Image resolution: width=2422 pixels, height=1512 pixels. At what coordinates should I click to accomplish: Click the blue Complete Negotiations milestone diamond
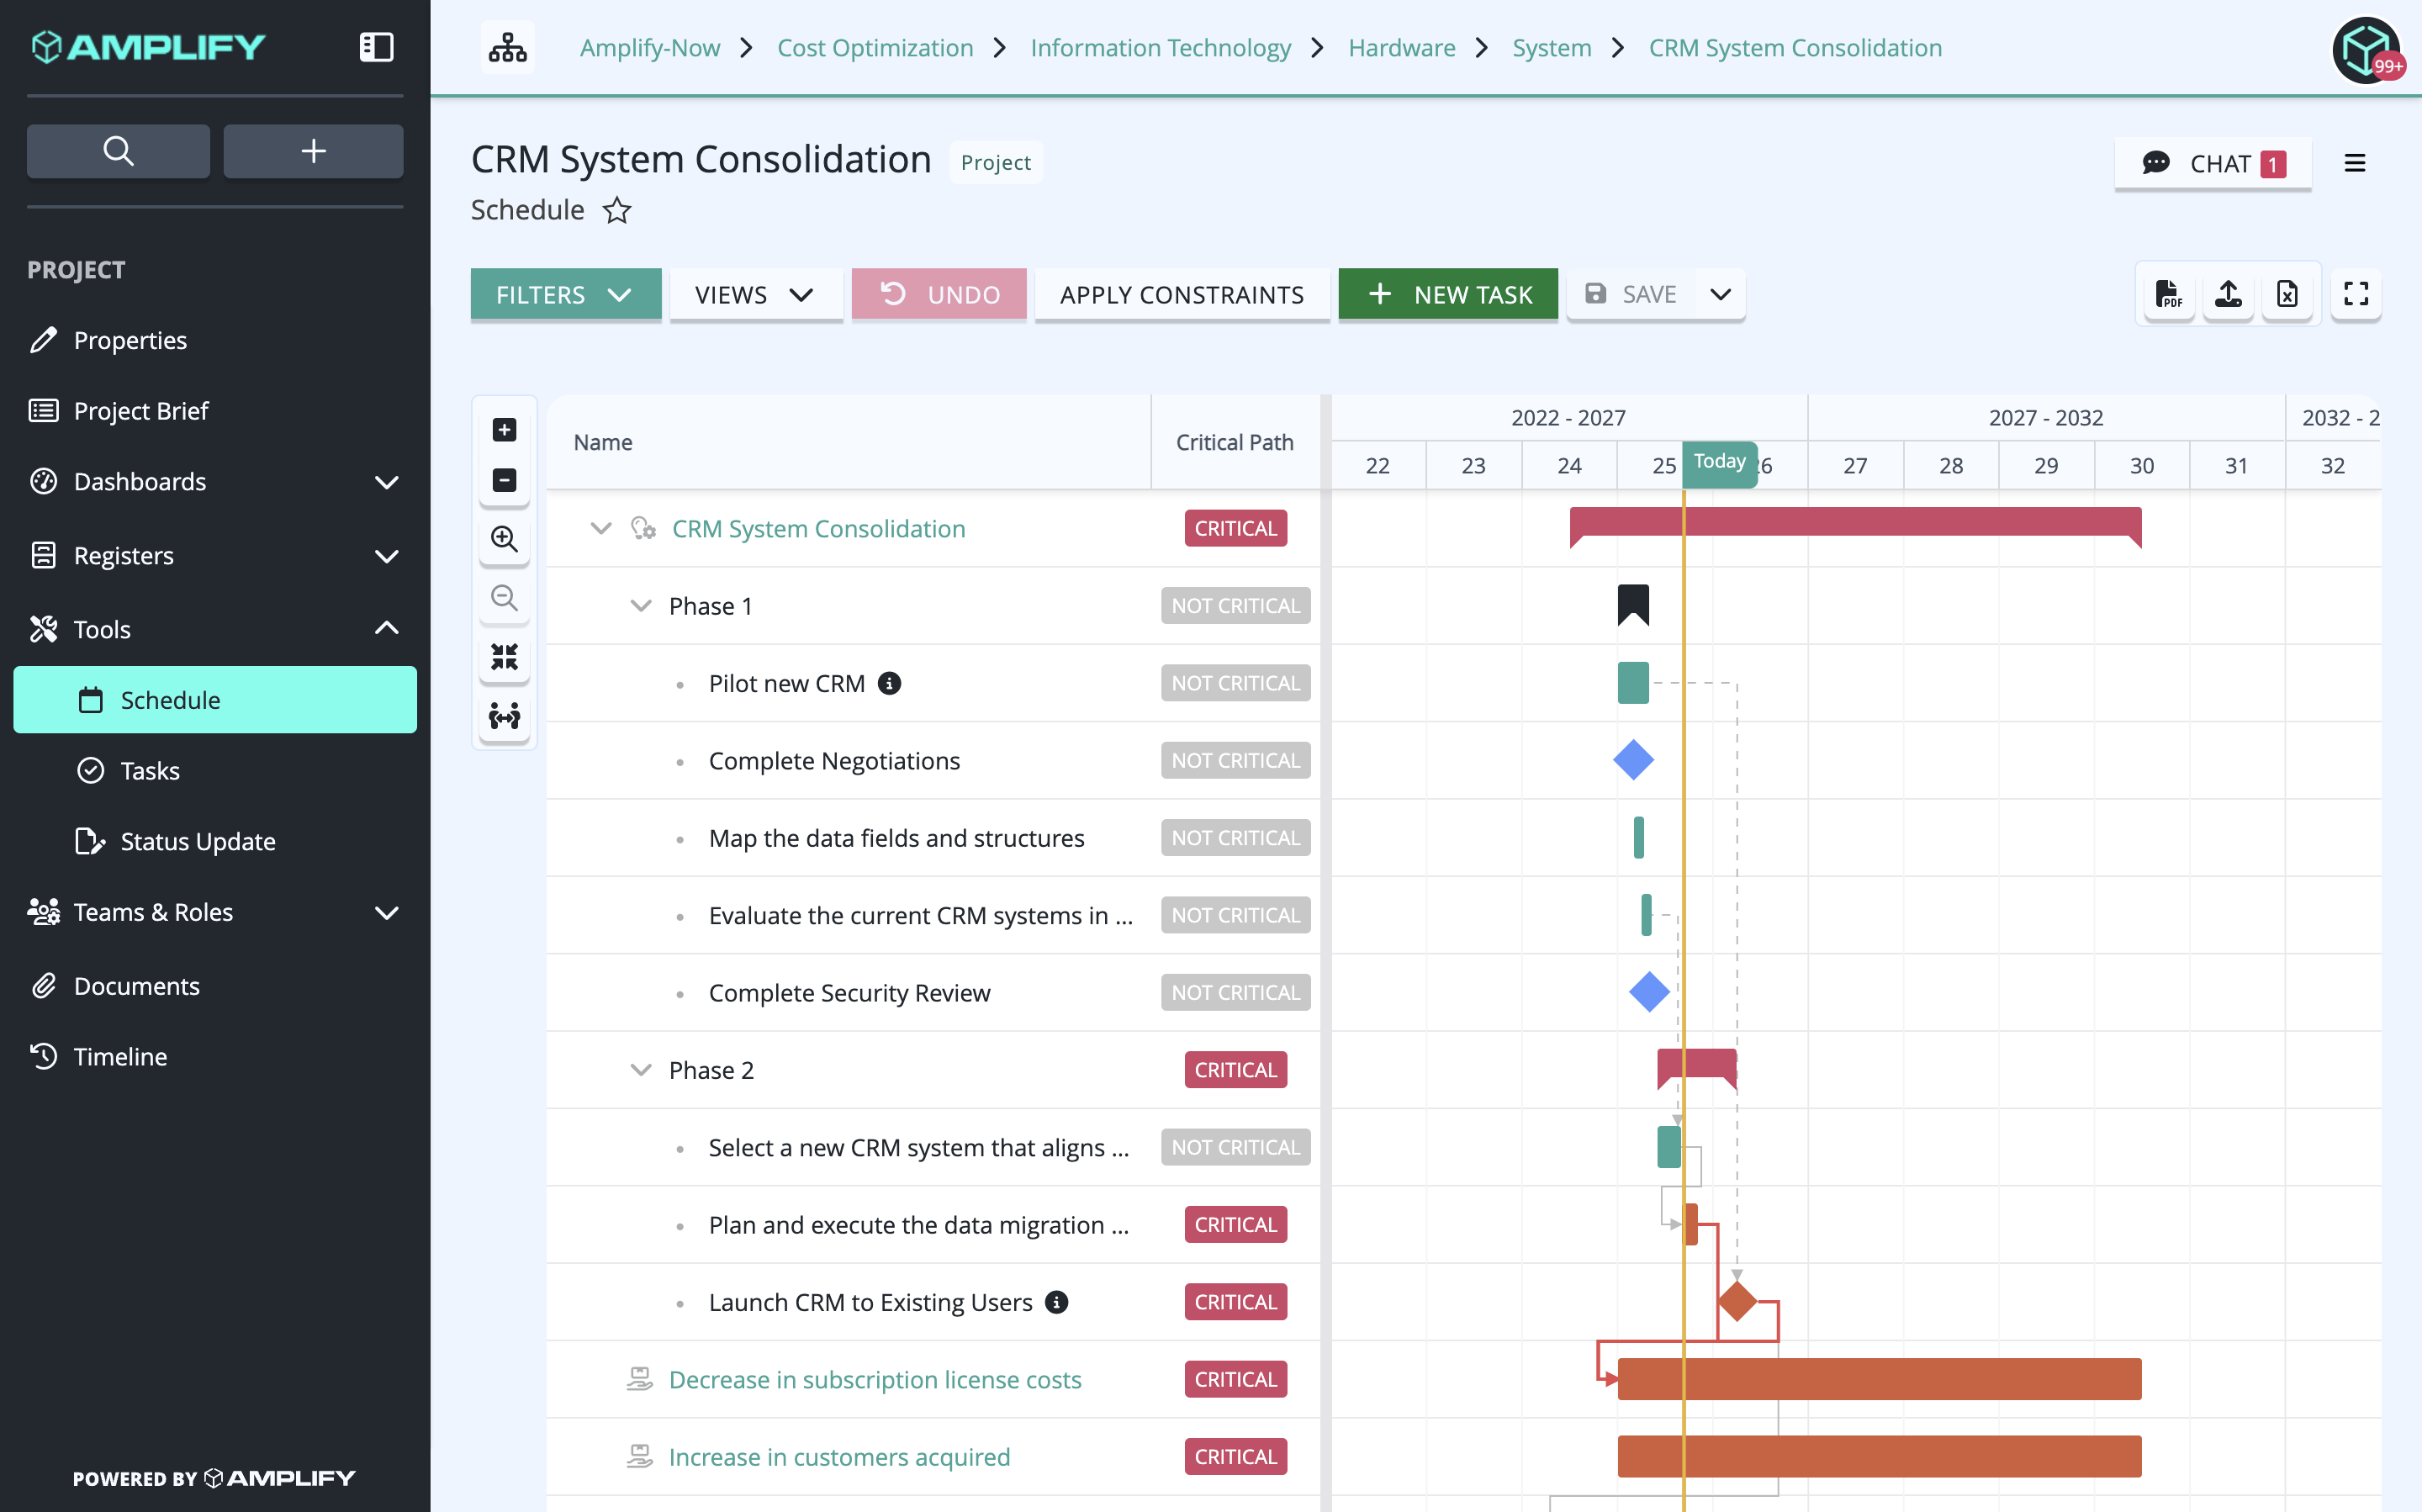coord(1633,760)
